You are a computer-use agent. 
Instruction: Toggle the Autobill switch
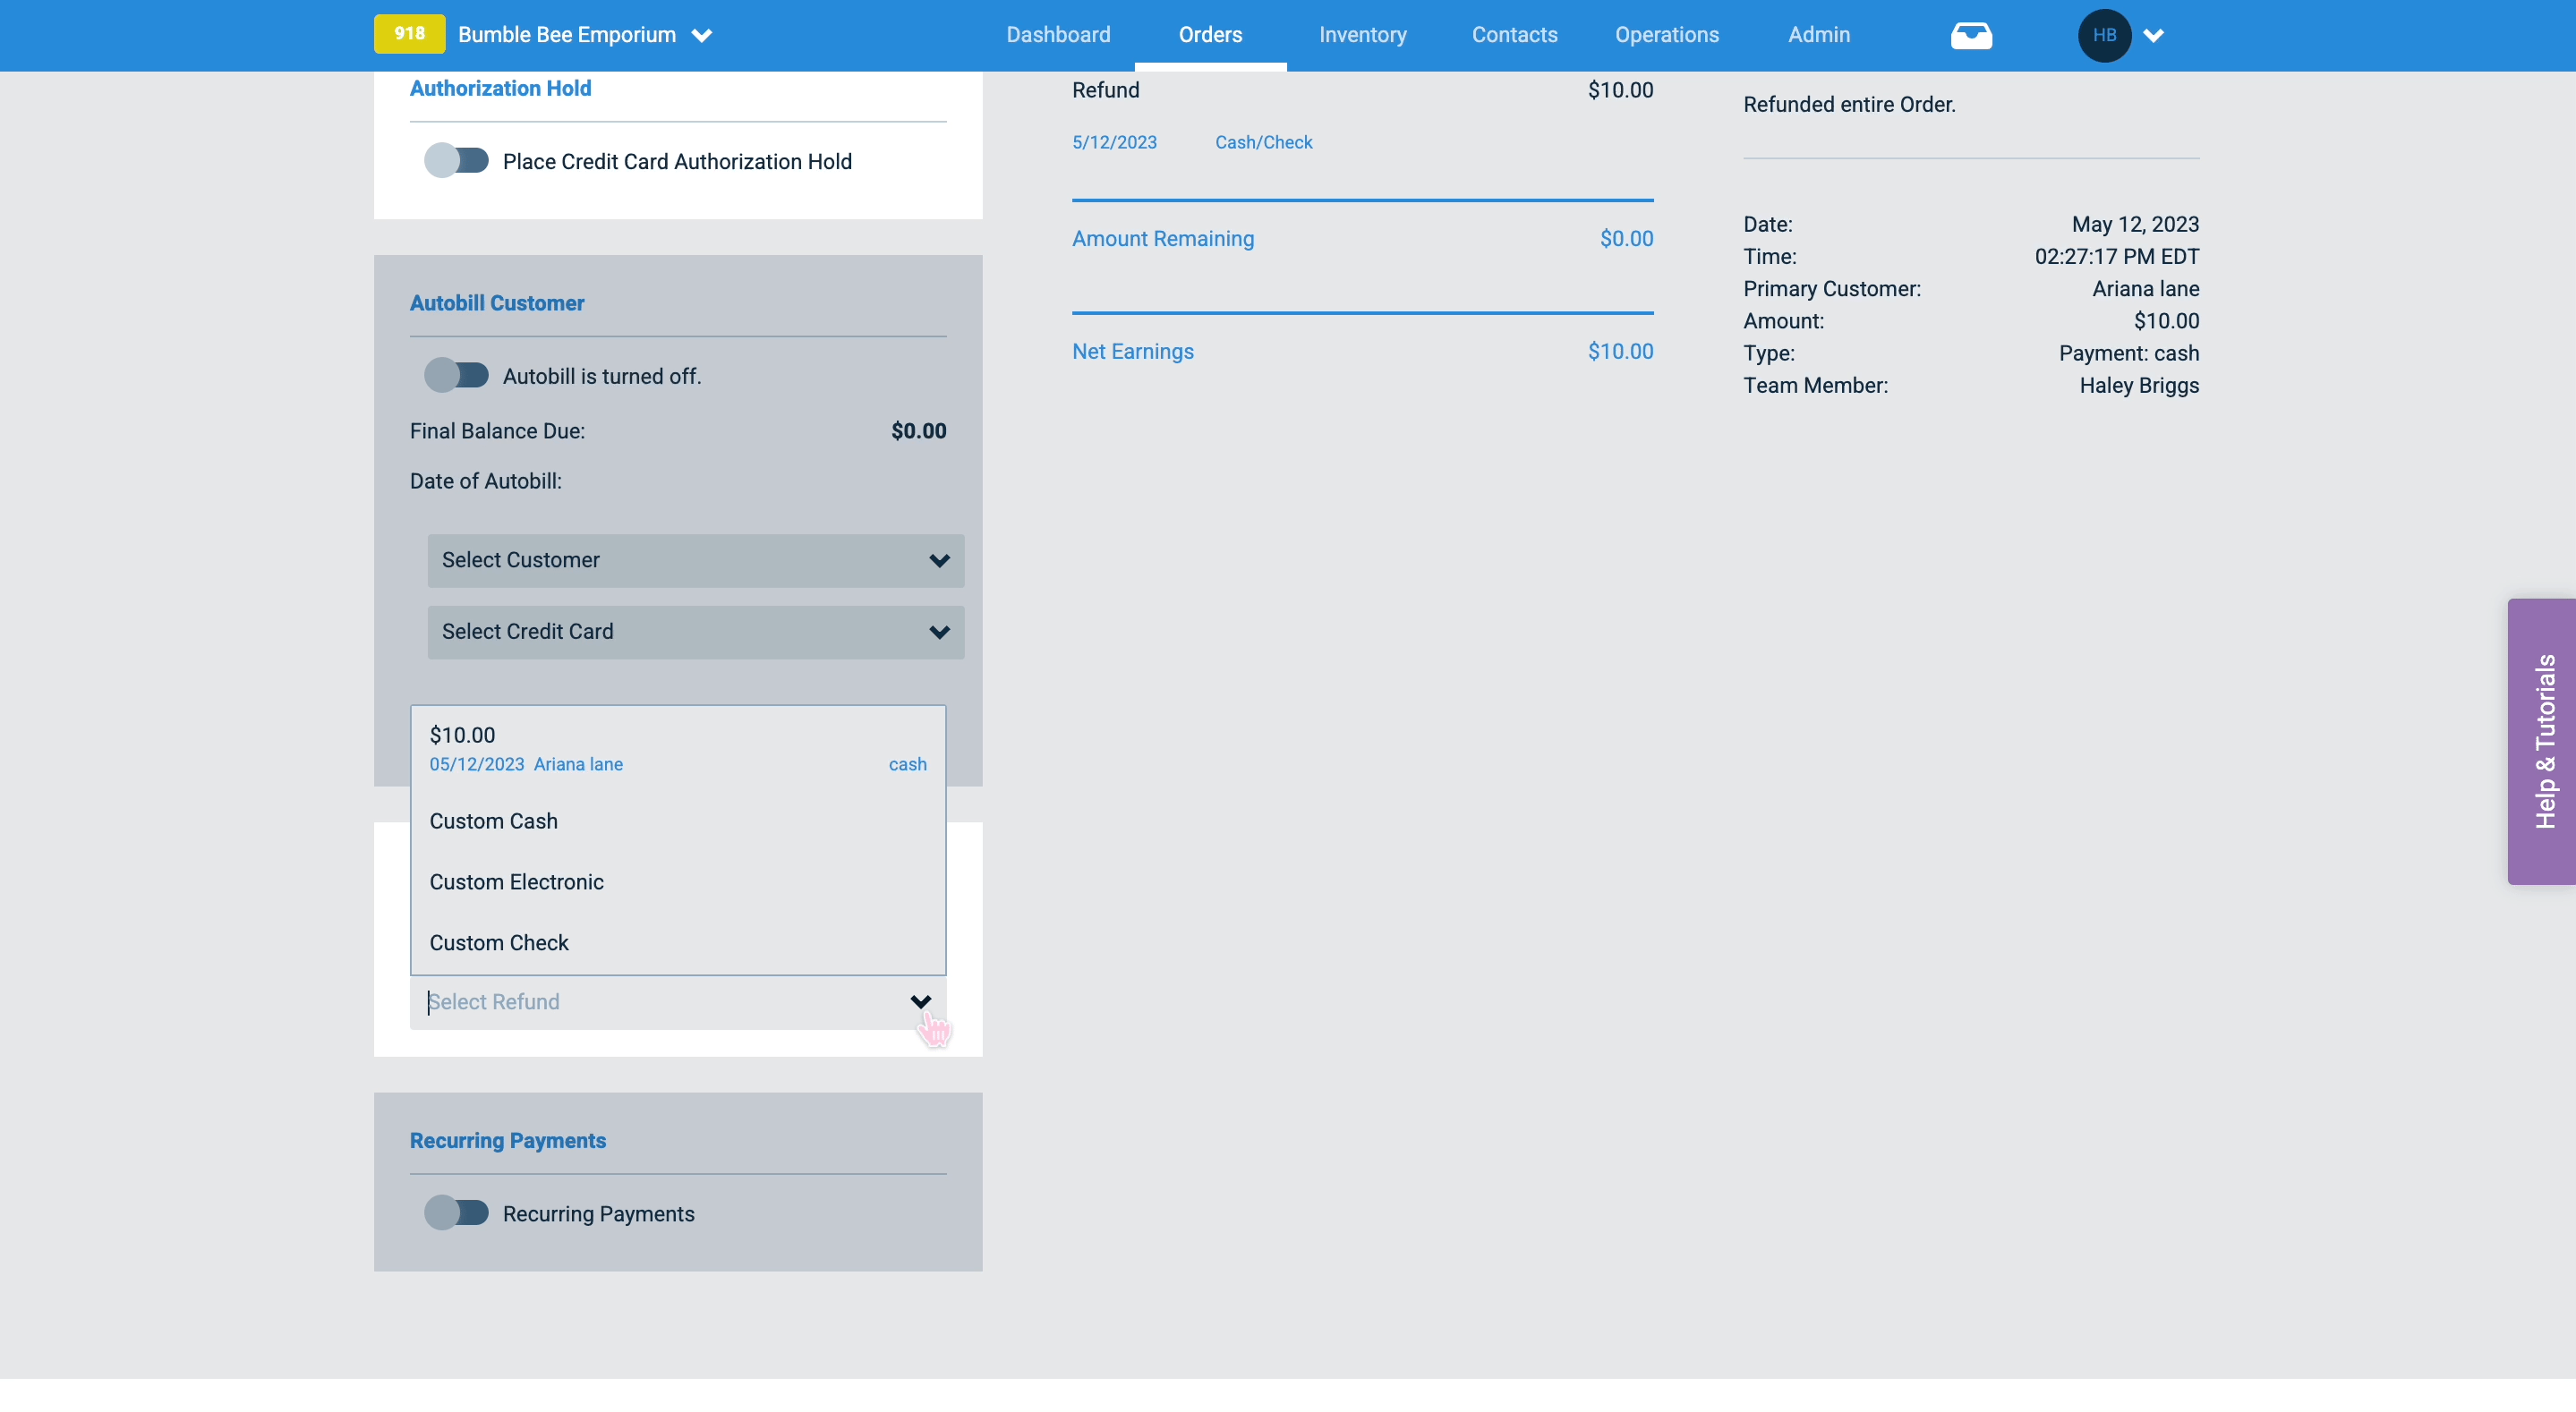[x=456, y=375]
